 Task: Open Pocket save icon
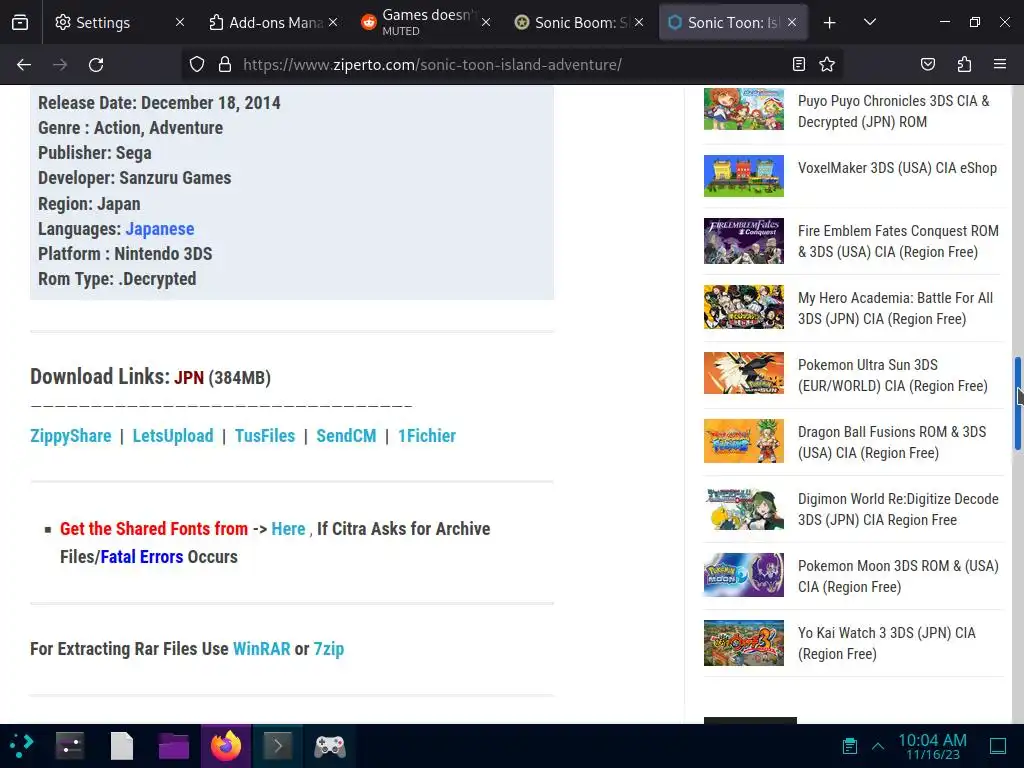(927, 64)
